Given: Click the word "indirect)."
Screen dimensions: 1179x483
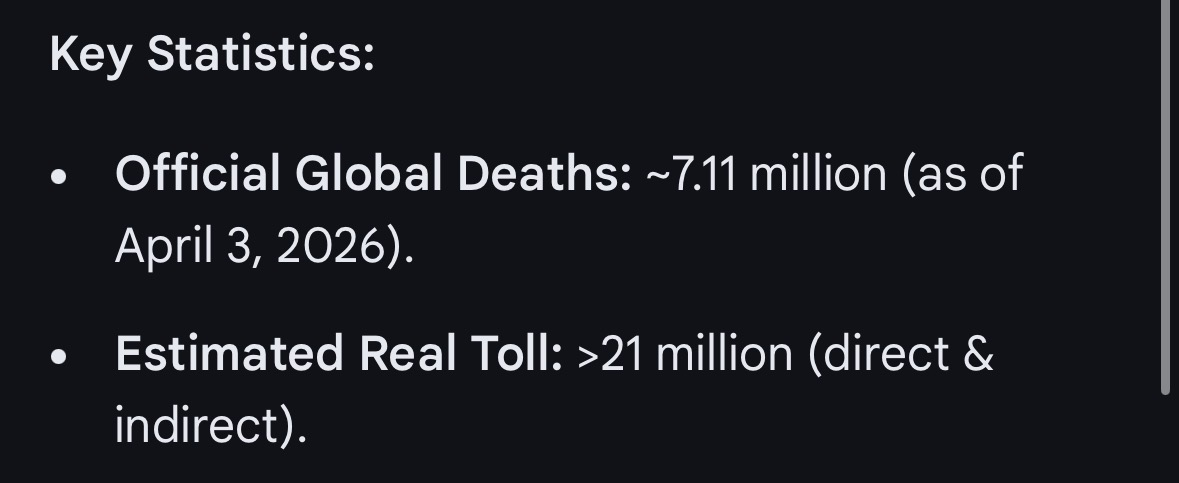Looking at the screenshot, I should pos(210,426).
